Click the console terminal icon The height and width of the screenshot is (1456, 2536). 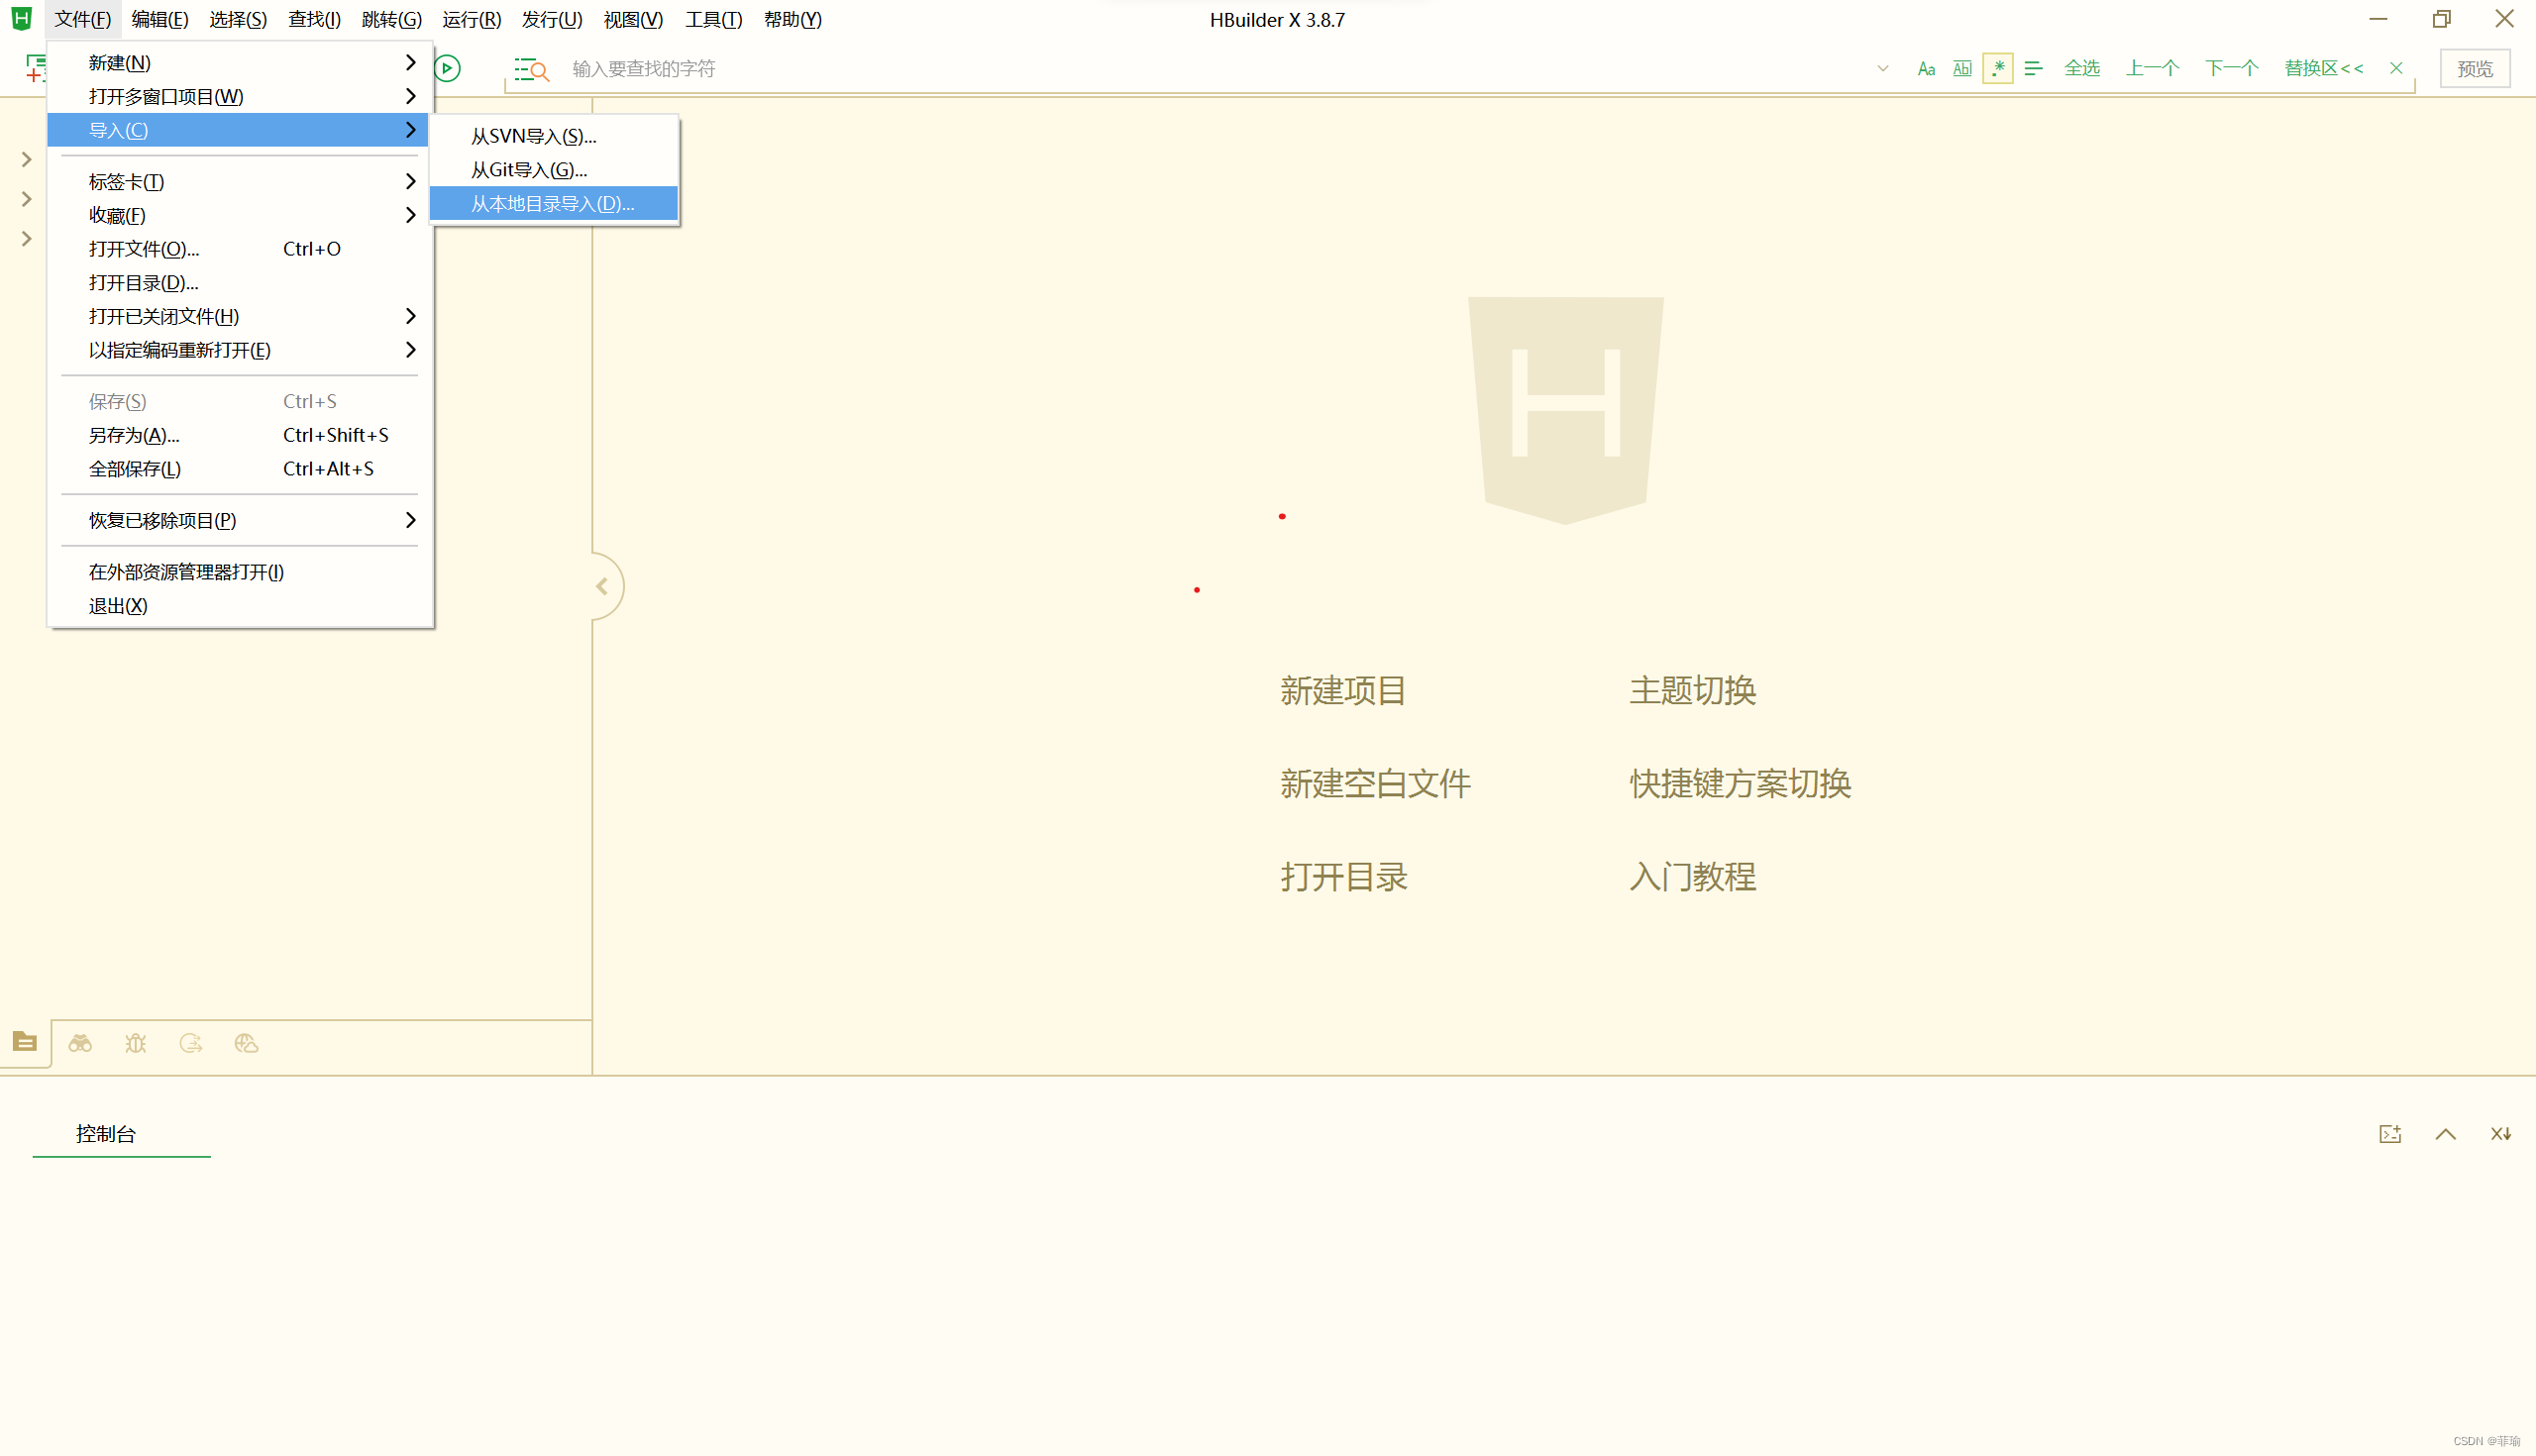coord(2390,1134)
